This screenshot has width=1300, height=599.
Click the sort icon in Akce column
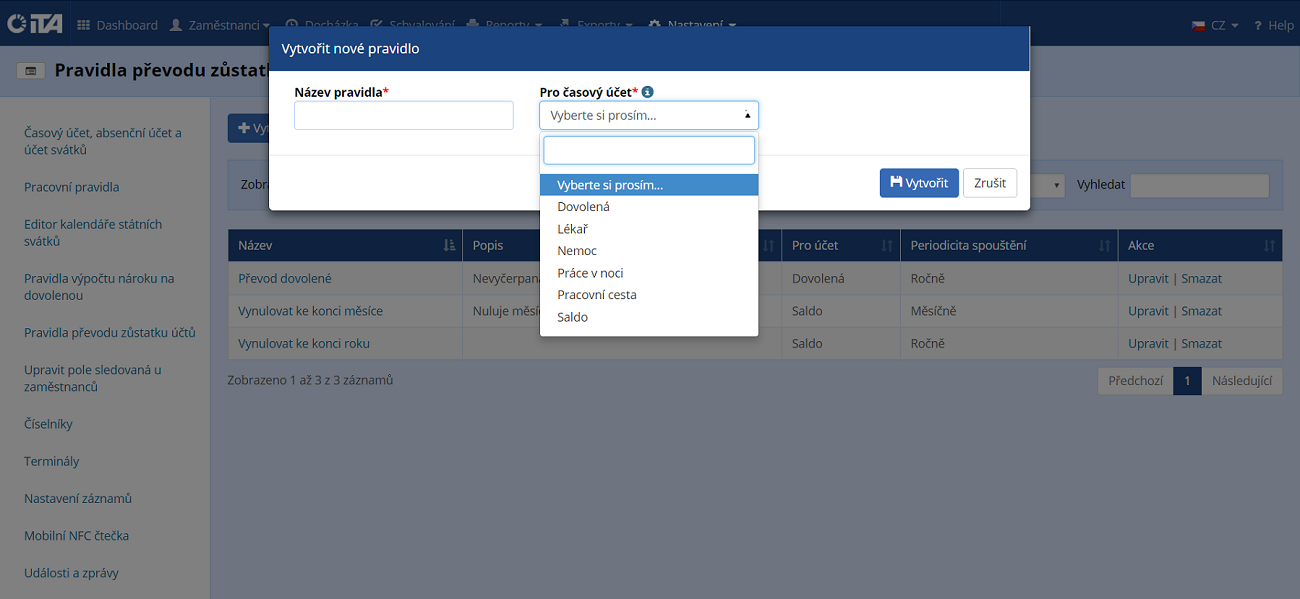pyautogui.click(x=1269, y=246)
